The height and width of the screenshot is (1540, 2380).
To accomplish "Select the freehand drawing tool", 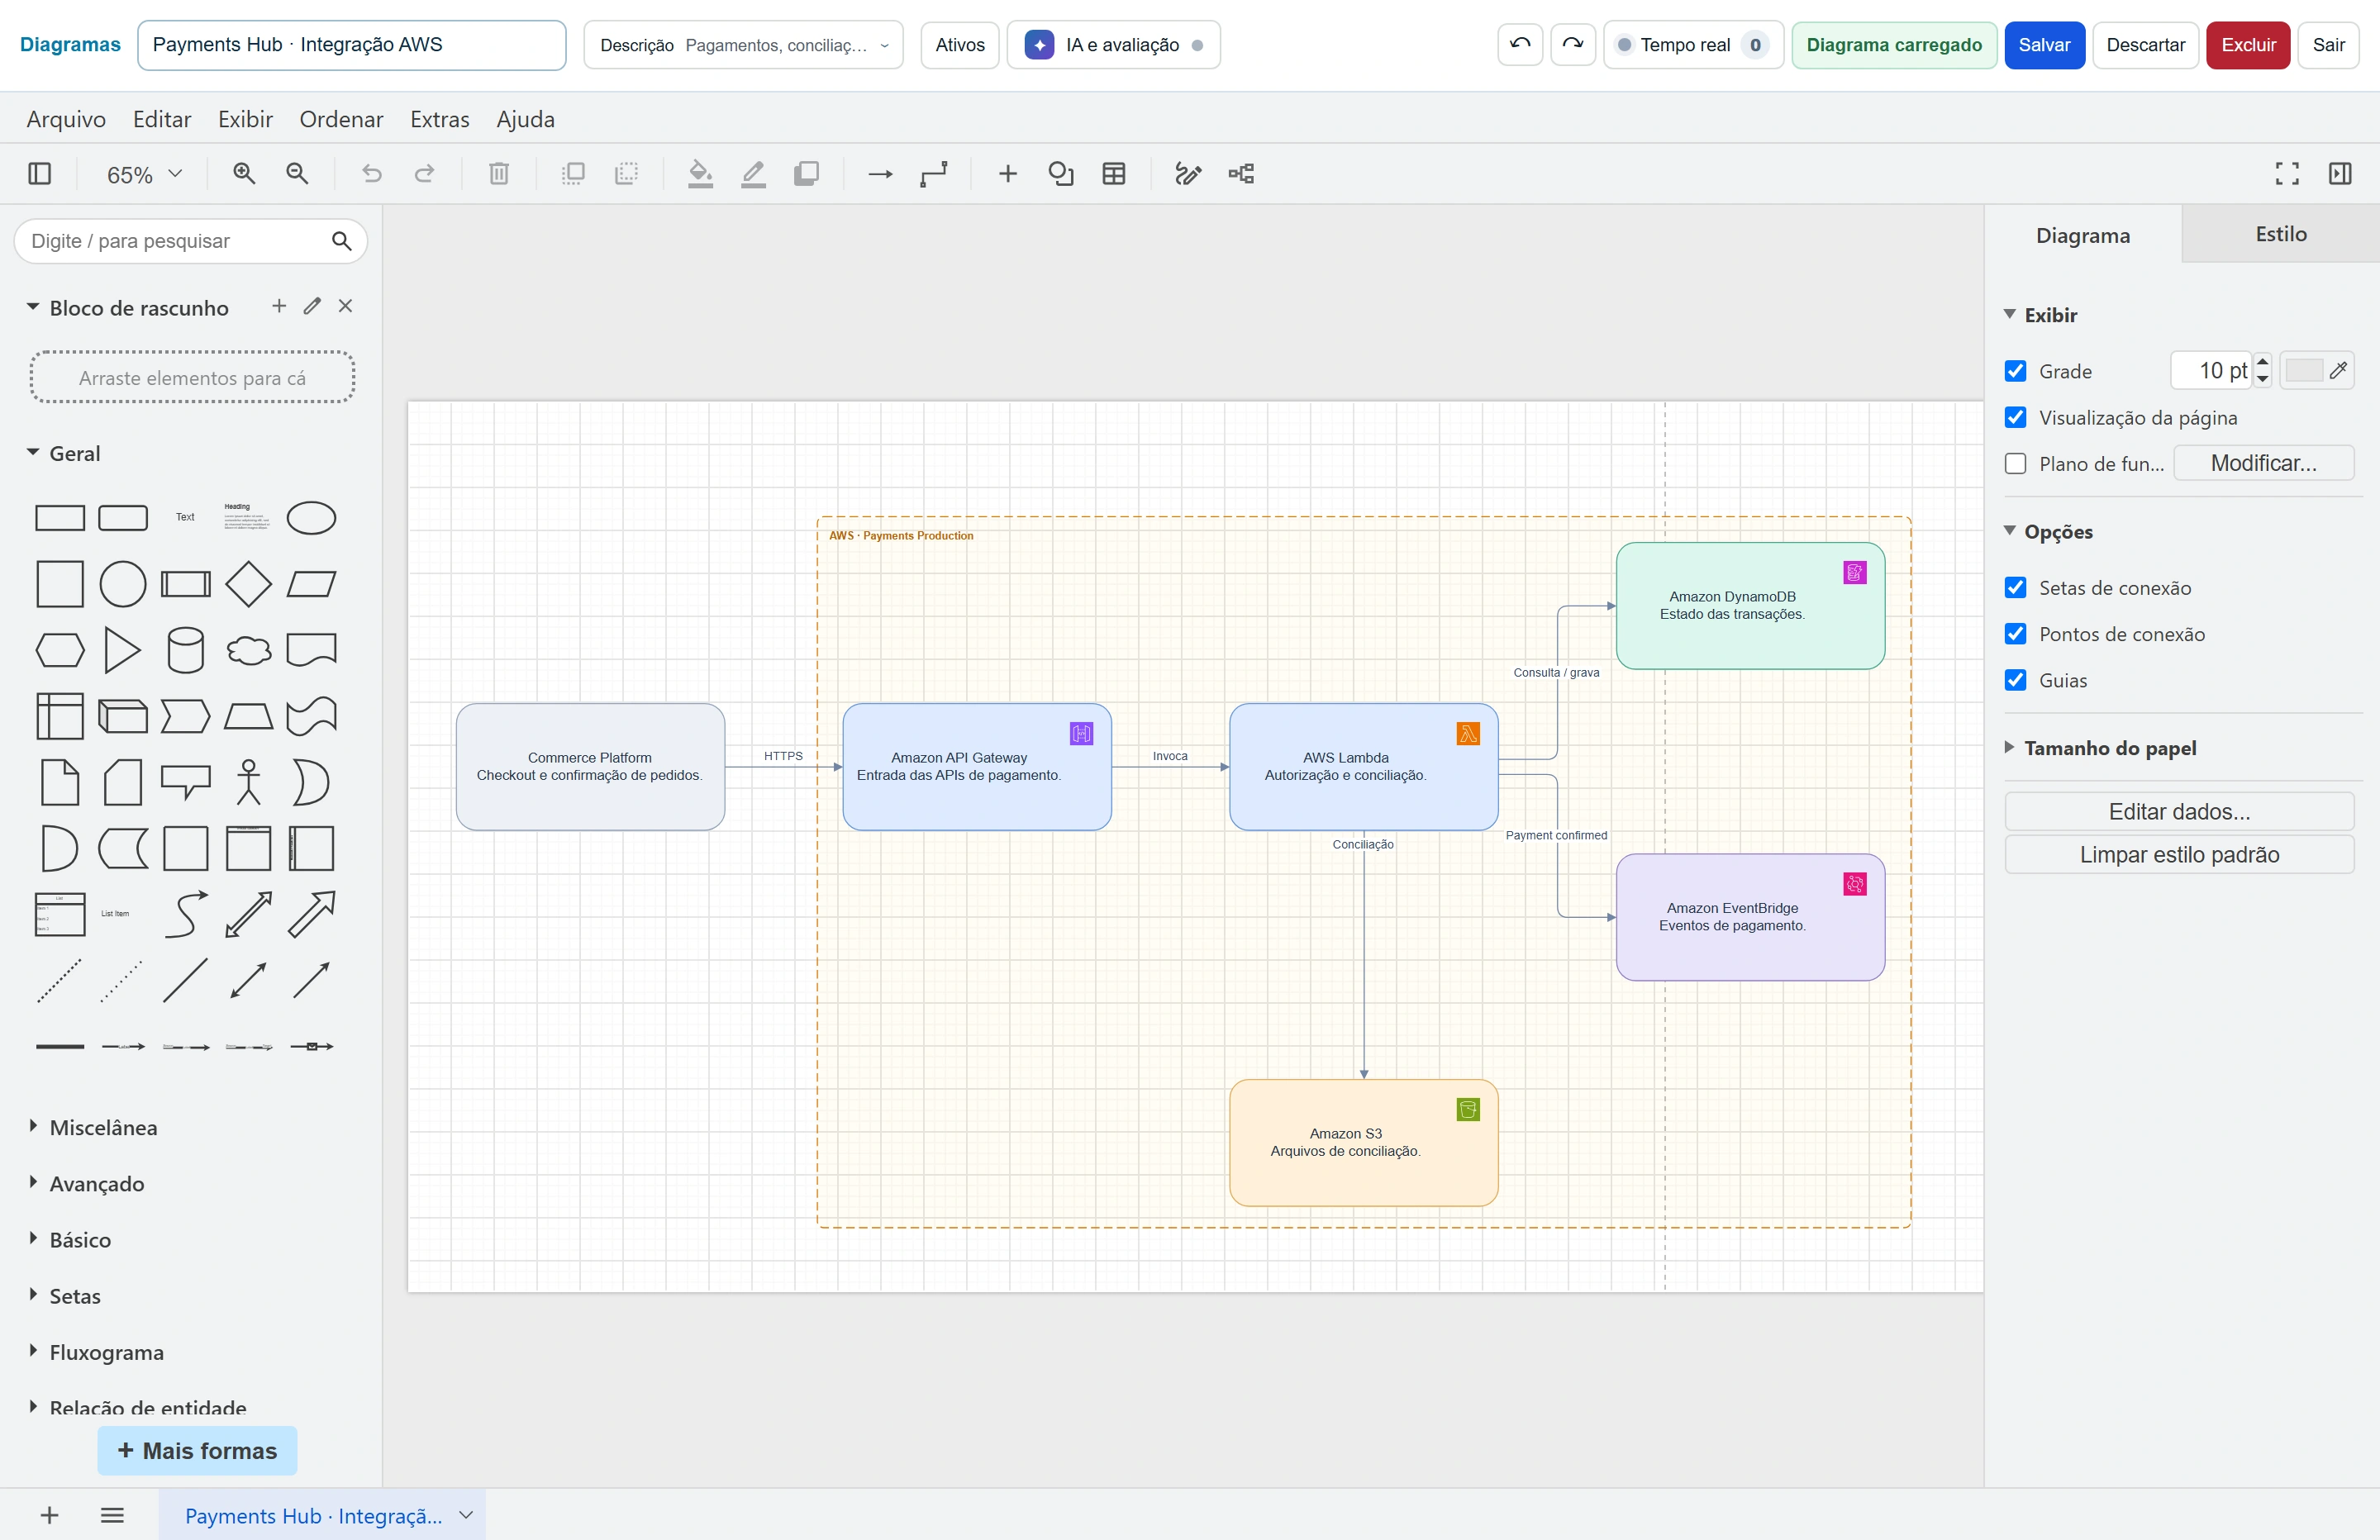I will (1188, 174).
